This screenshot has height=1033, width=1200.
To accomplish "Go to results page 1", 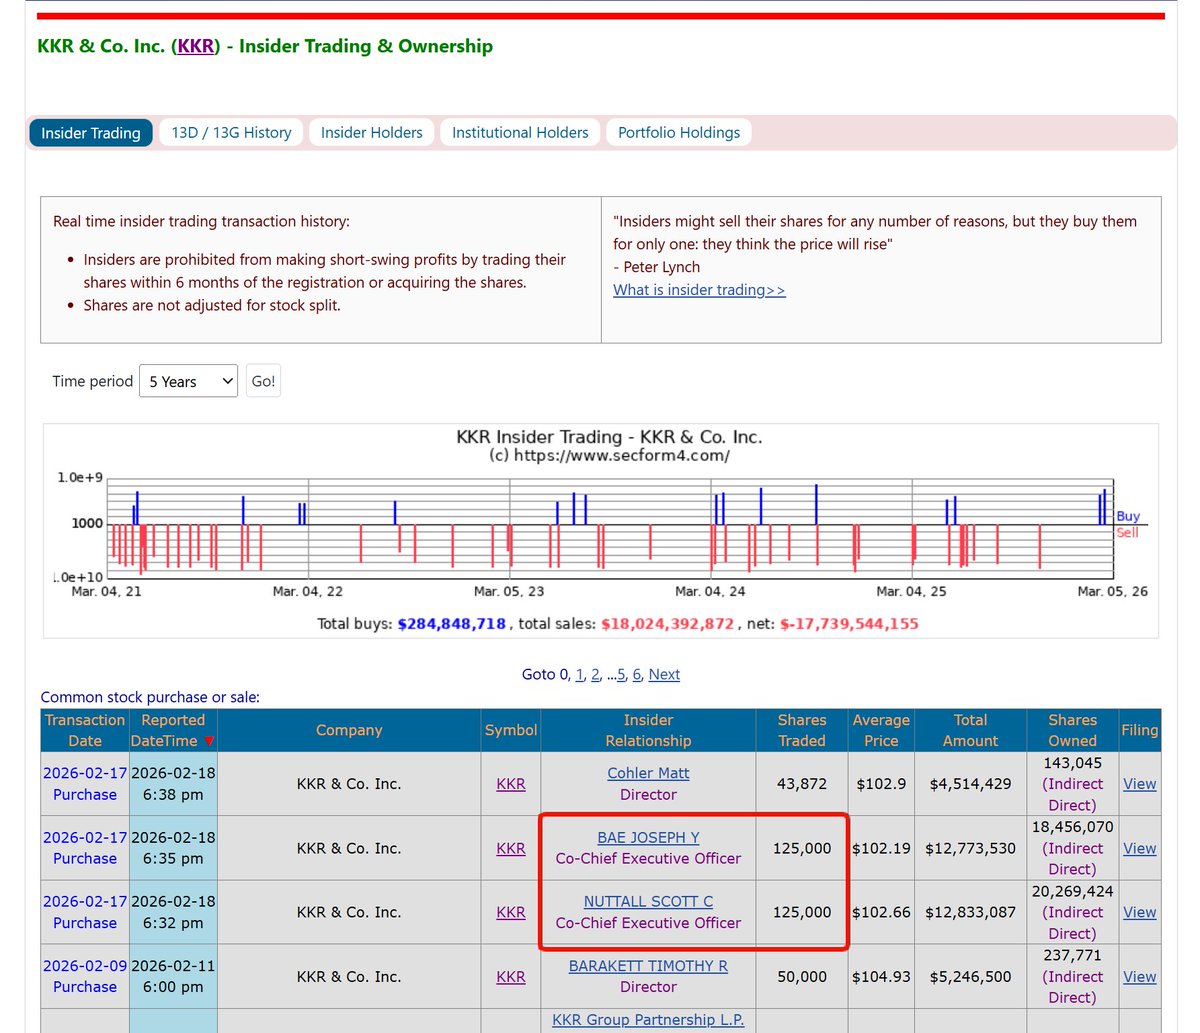I will [579, 674].
